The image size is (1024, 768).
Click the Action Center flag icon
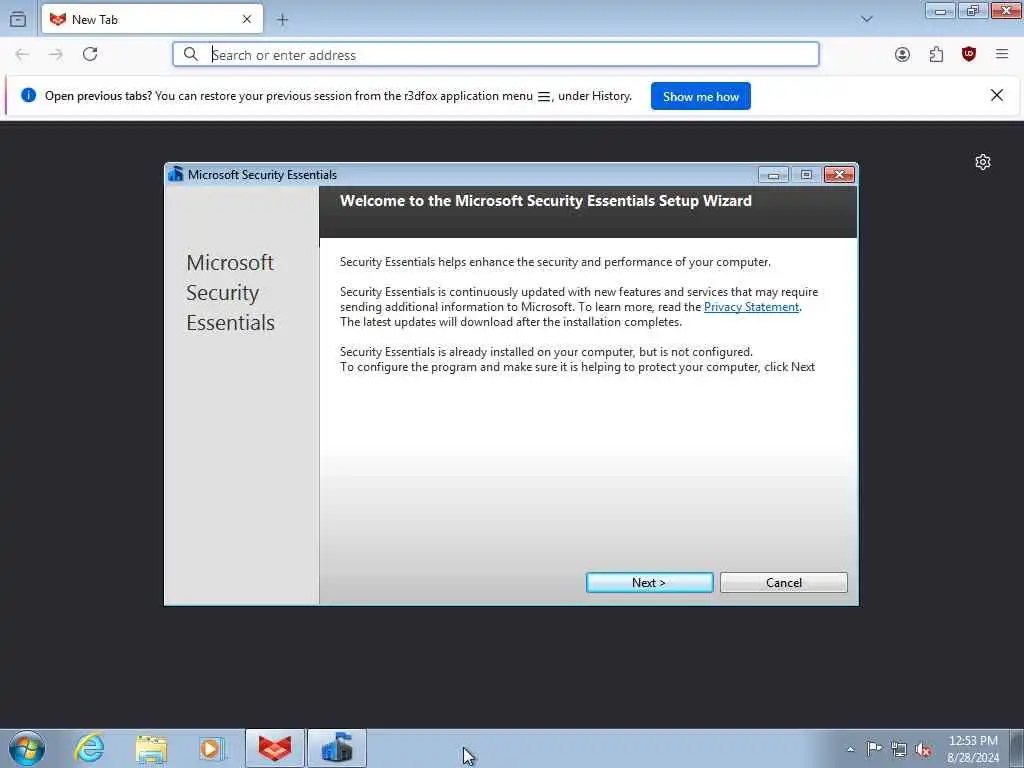pyautogui.click(x=874, y=748)
